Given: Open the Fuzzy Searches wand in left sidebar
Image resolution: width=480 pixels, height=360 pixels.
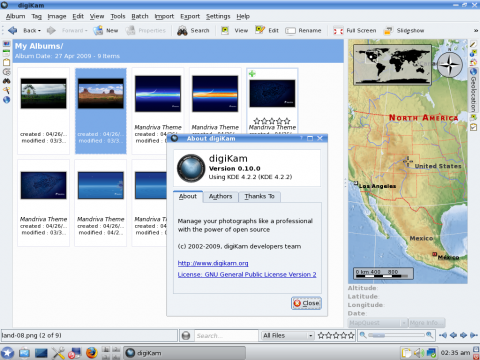Looking at the screenshot, I should point(6,90).
